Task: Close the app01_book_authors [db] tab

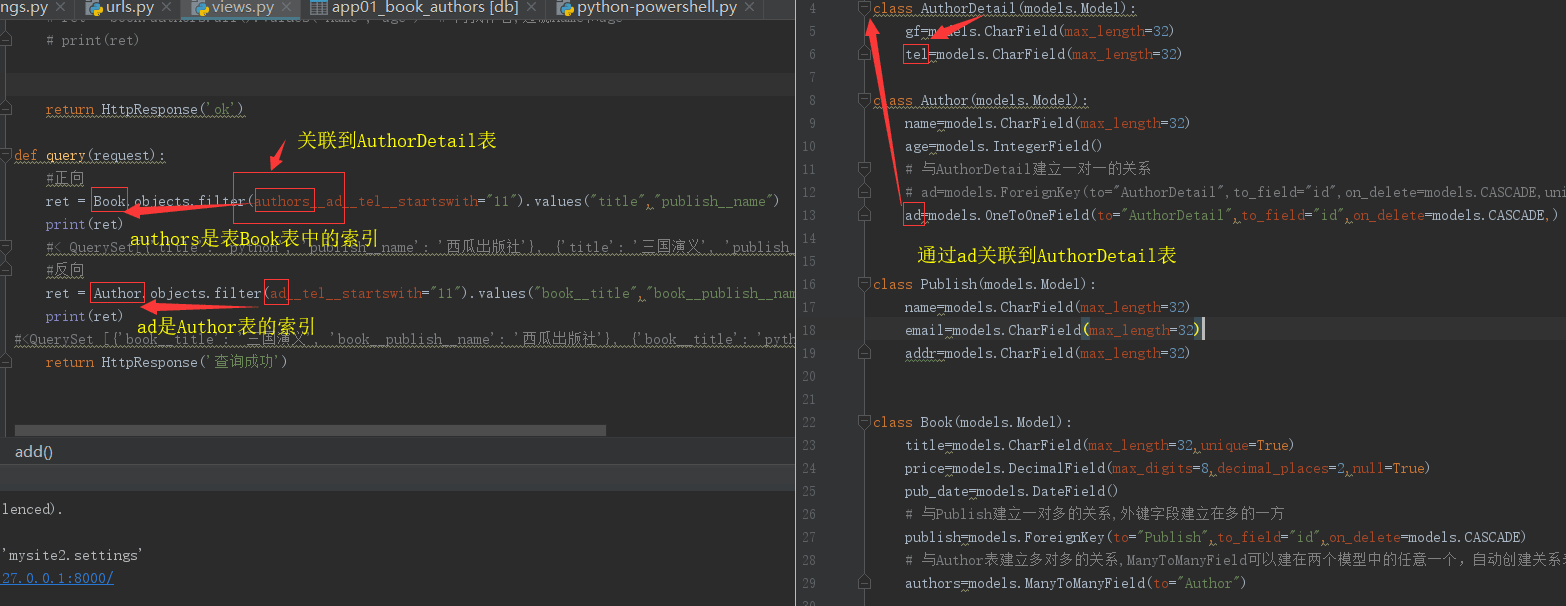Action: (532, 8)
